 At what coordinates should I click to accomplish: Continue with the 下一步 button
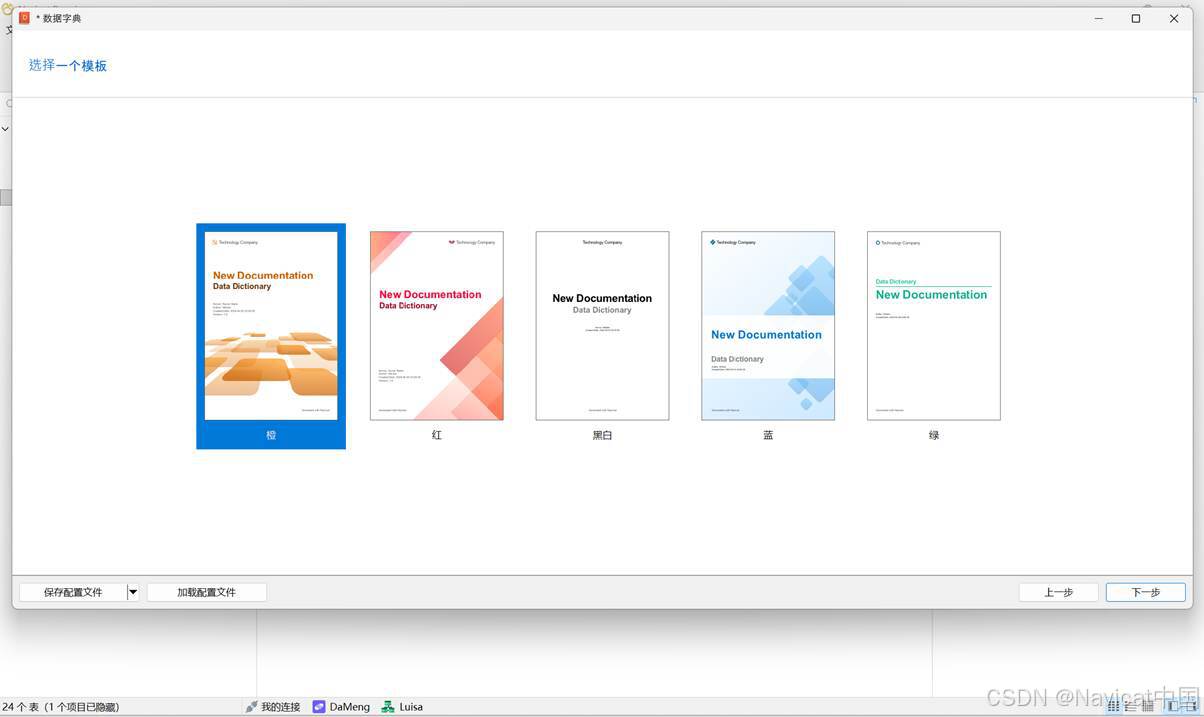point(1146,592)
